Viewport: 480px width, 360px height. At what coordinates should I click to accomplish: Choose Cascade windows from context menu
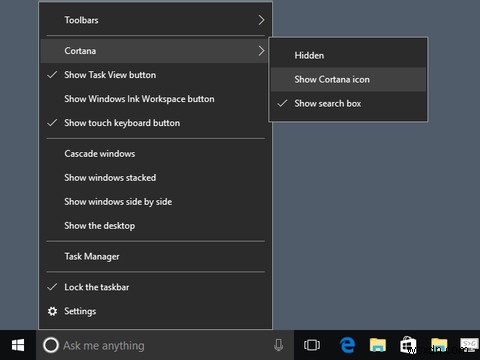(156, 154)
